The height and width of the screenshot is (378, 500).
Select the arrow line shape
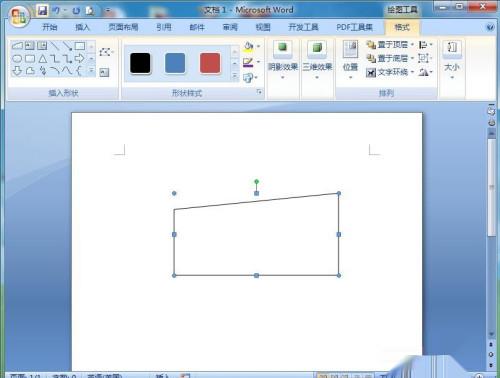(x=67, y=46)
